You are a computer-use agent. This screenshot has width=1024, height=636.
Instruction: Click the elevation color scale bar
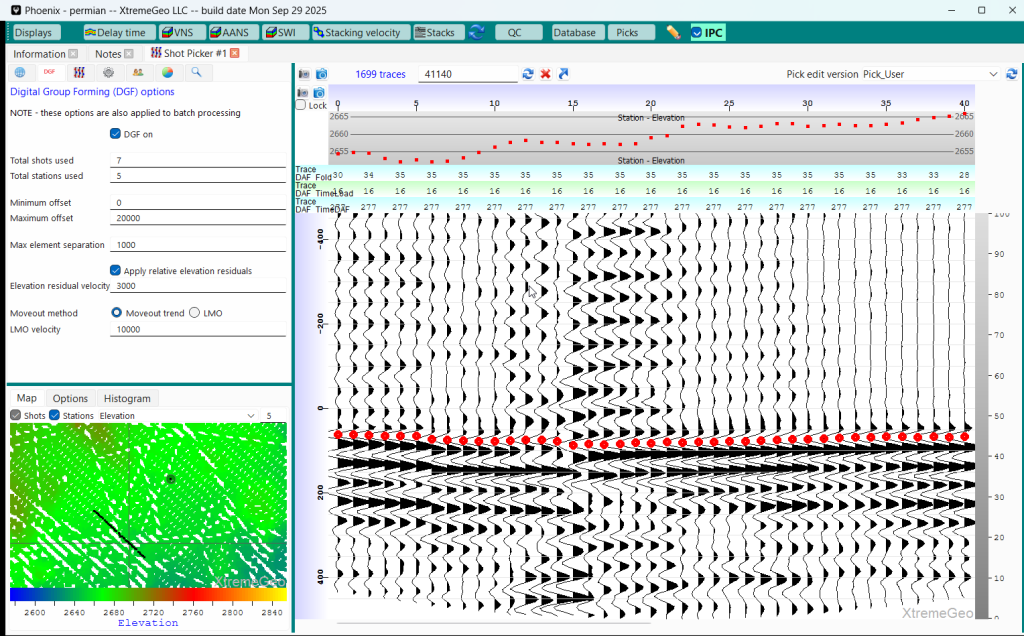pos(148,594)
